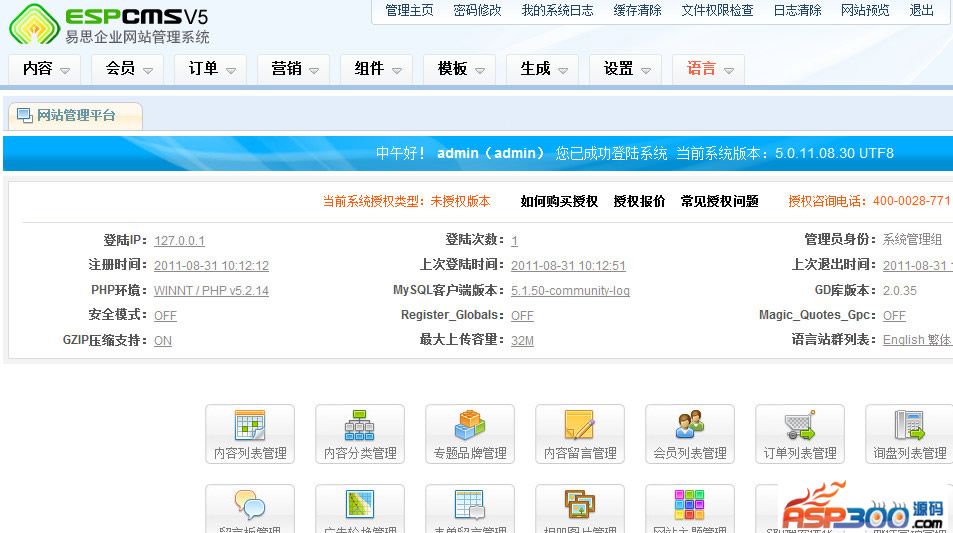Click the ESPCMS green logo

click(x=34, y=24)
